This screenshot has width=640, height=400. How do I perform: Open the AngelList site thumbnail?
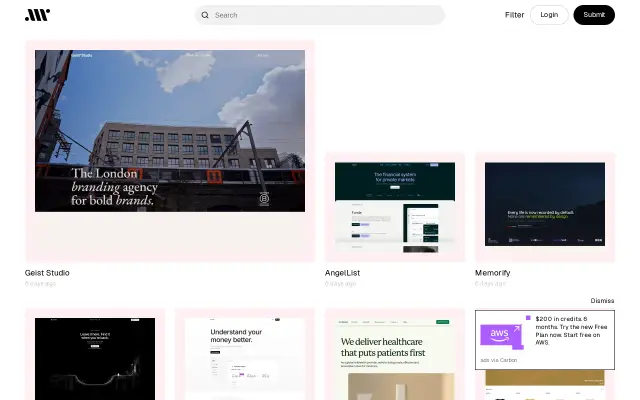395,207
